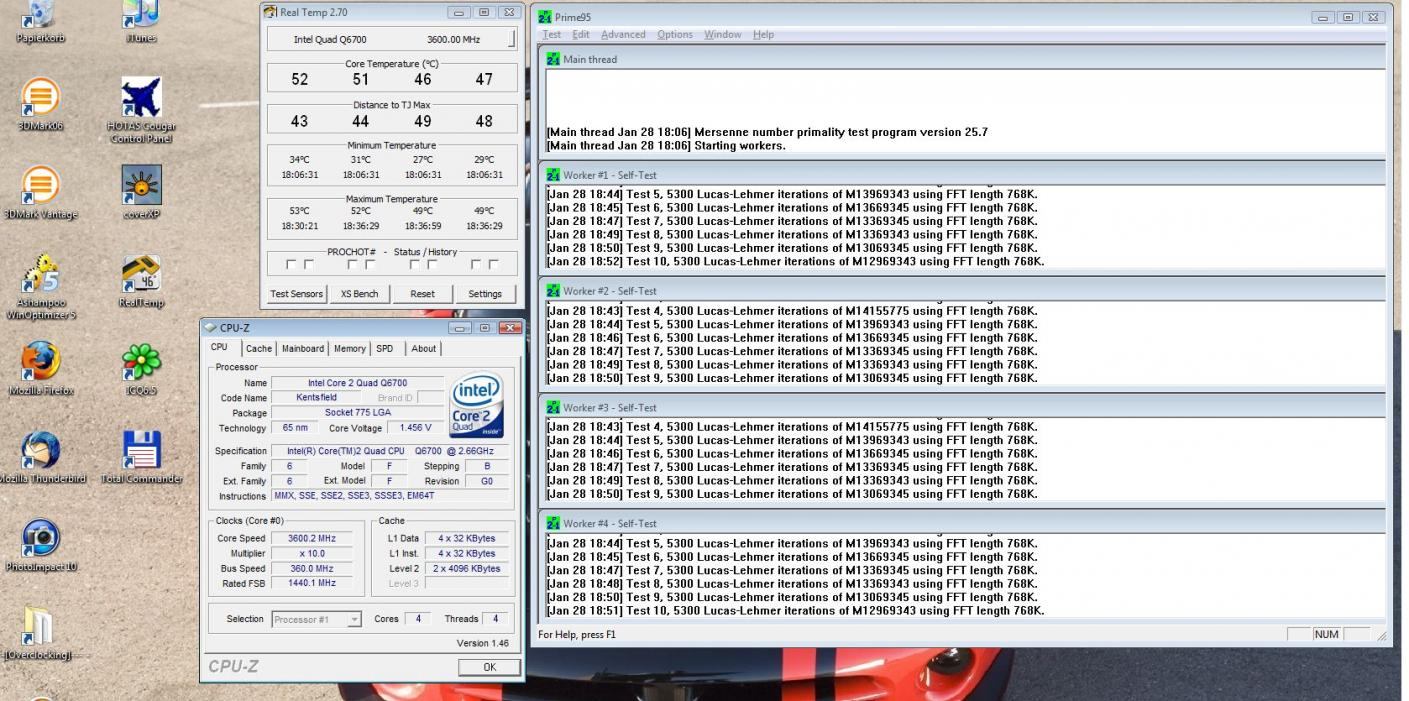Open the Test menu in Prime95
This screenshot has width=1409, height=701.
(x=551, y=34)
